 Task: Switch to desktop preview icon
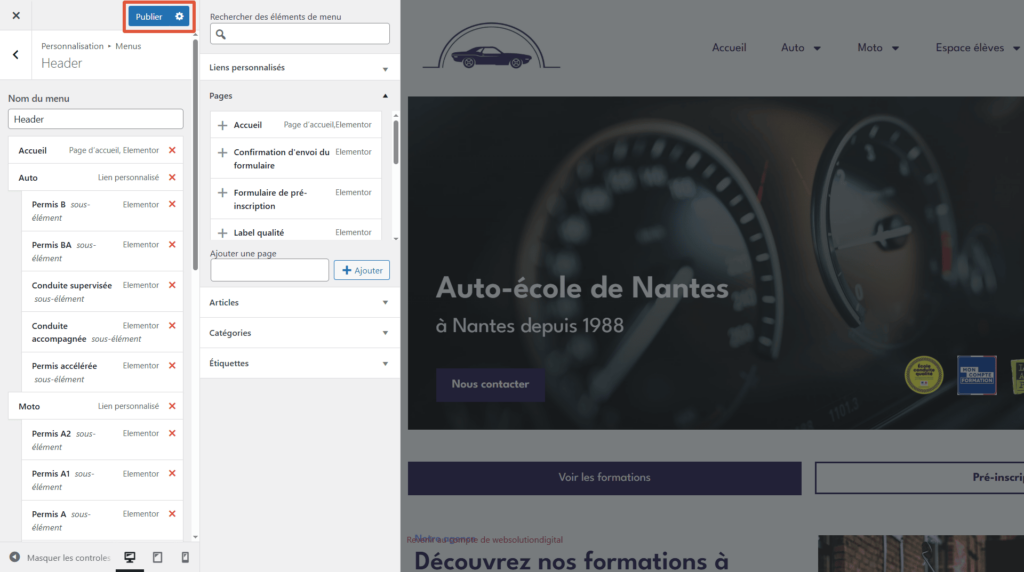point(129,557)
